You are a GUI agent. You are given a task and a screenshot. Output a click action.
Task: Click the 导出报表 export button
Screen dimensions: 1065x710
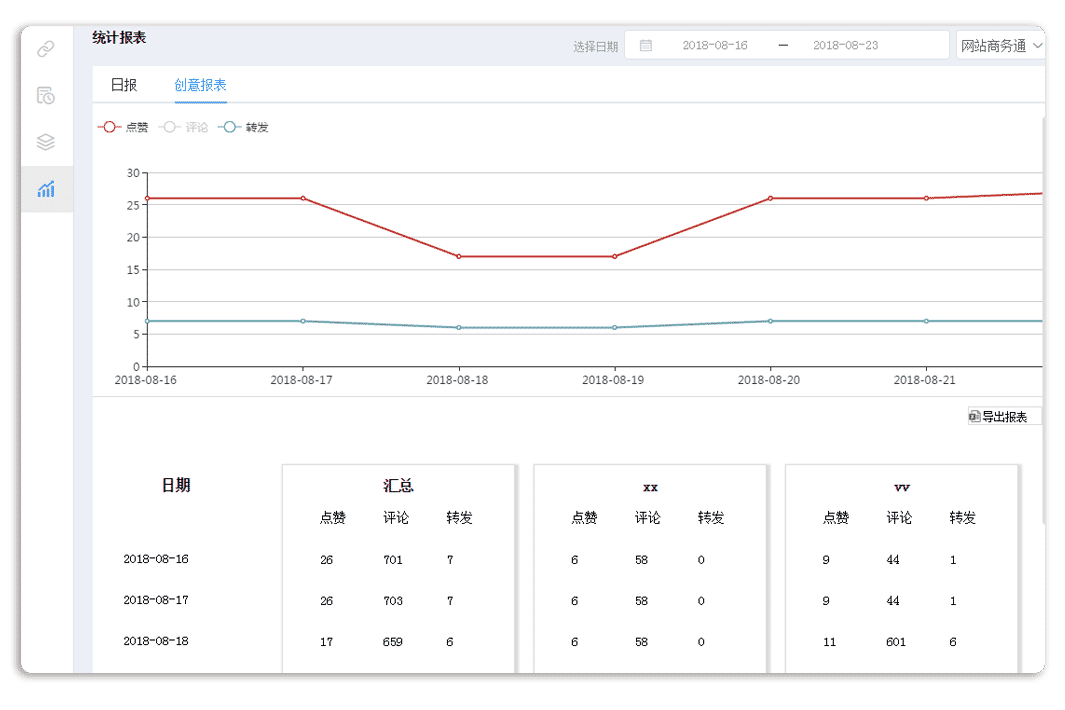(x=1004, y=417)
